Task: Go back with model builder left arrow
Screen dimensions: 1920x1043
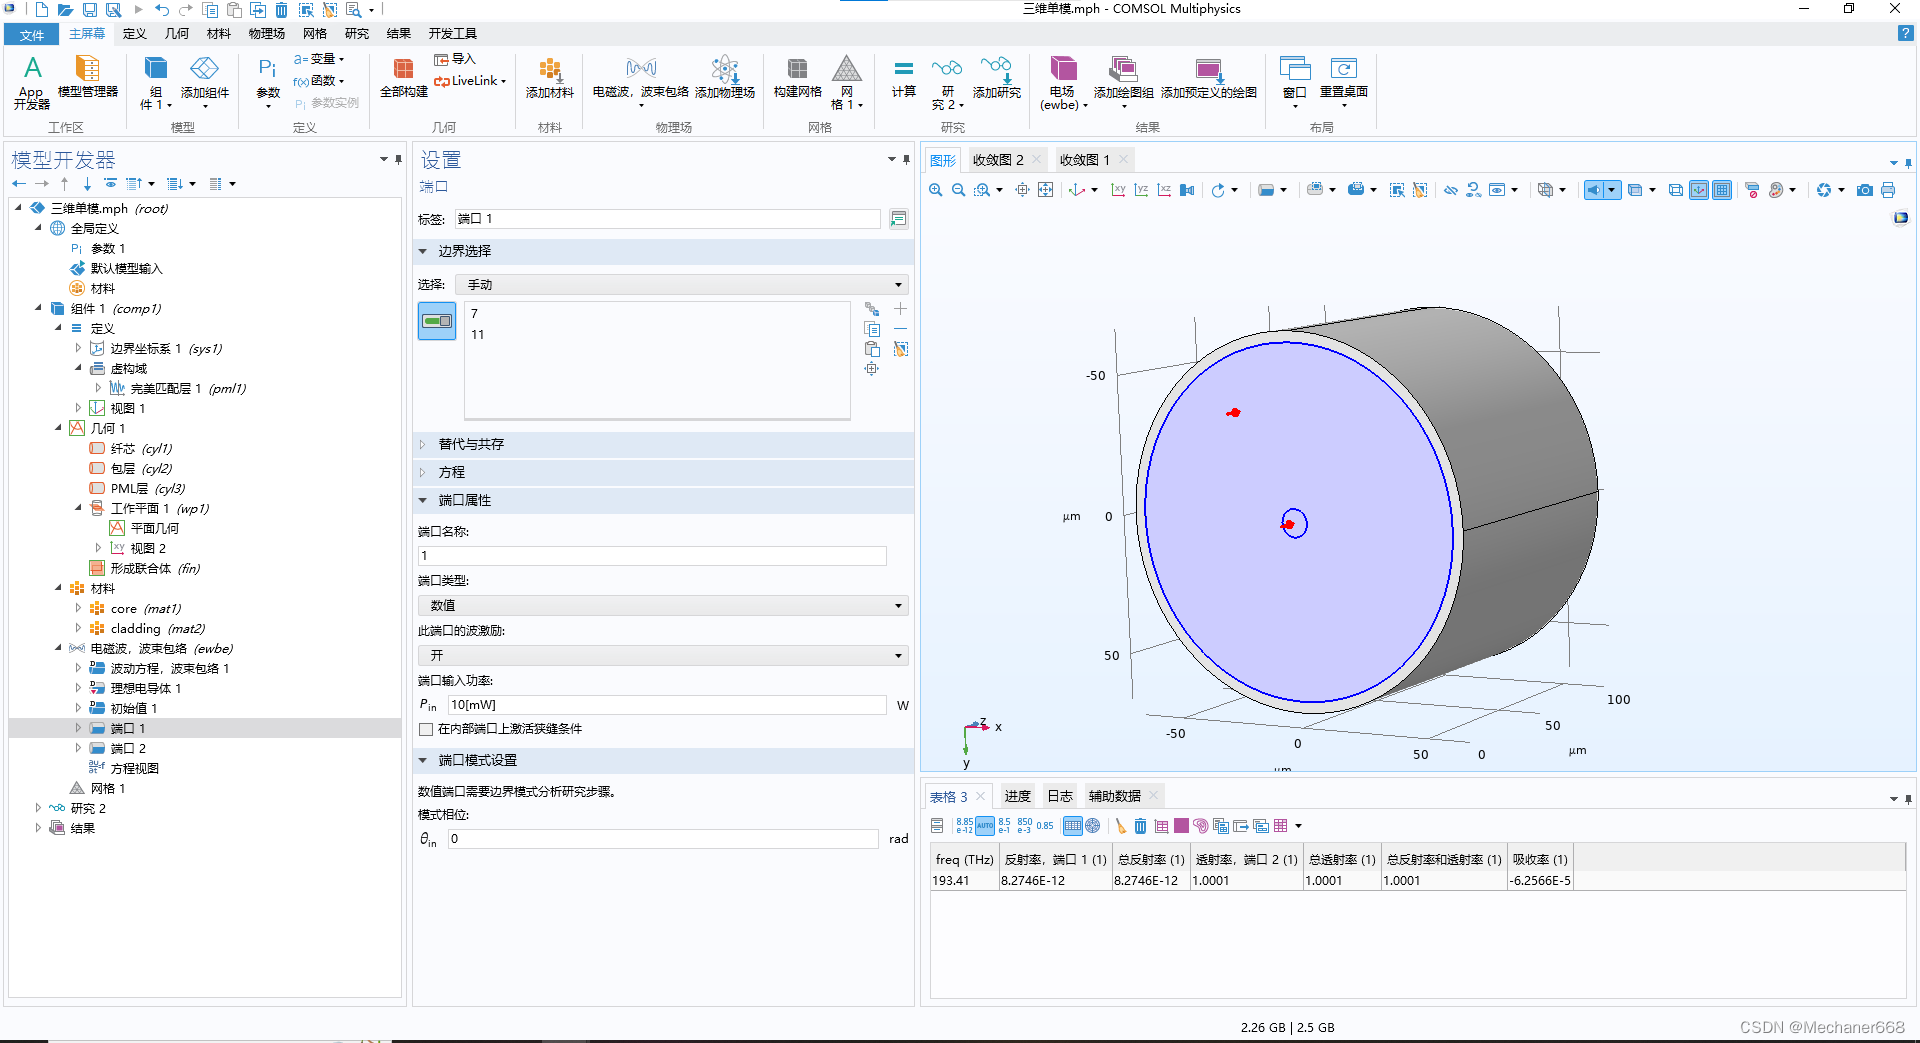Action: click(x=19, y=184)
